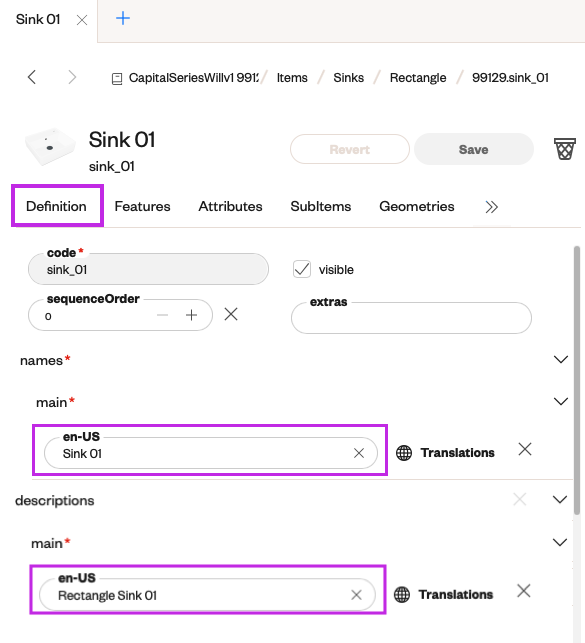Select 99129.sink_01 breadcrumb entry

(510, 78)
